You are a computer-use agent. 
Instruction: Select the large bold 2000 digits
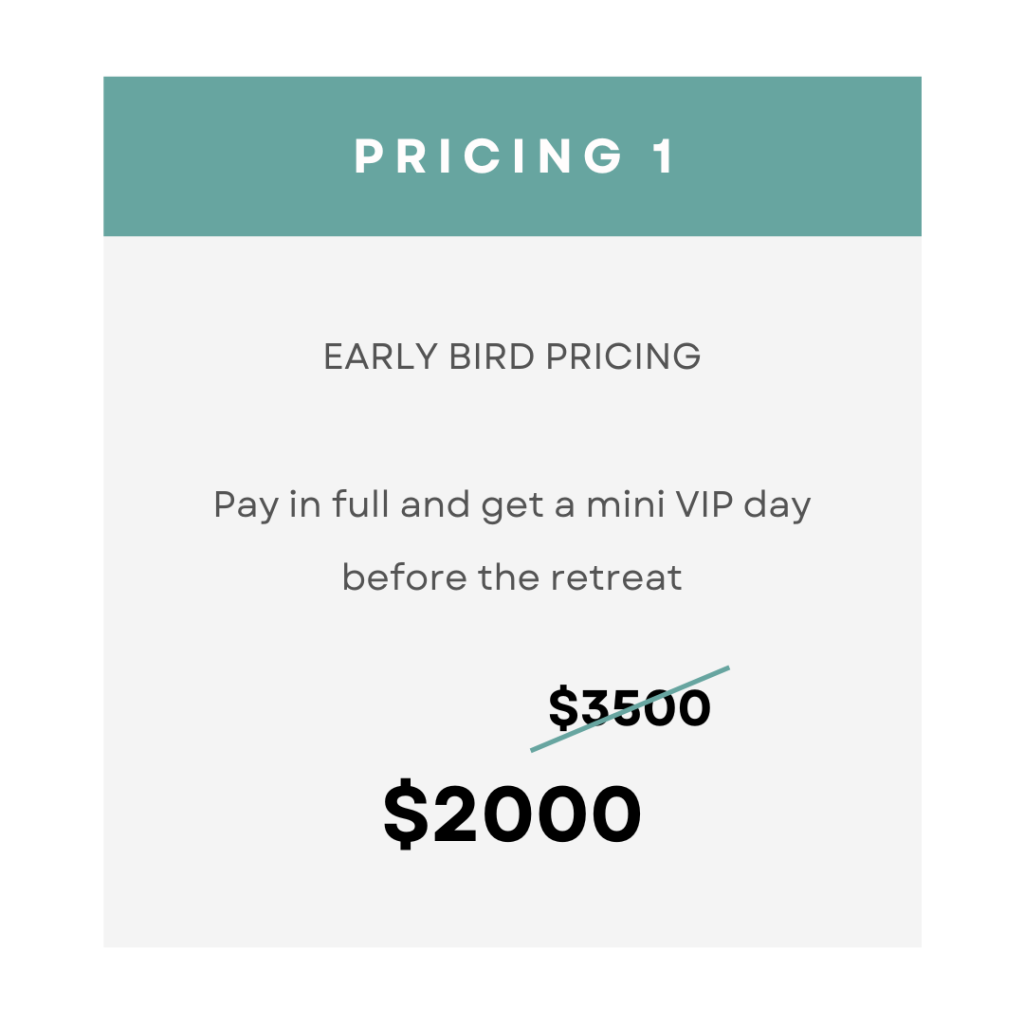536,814
